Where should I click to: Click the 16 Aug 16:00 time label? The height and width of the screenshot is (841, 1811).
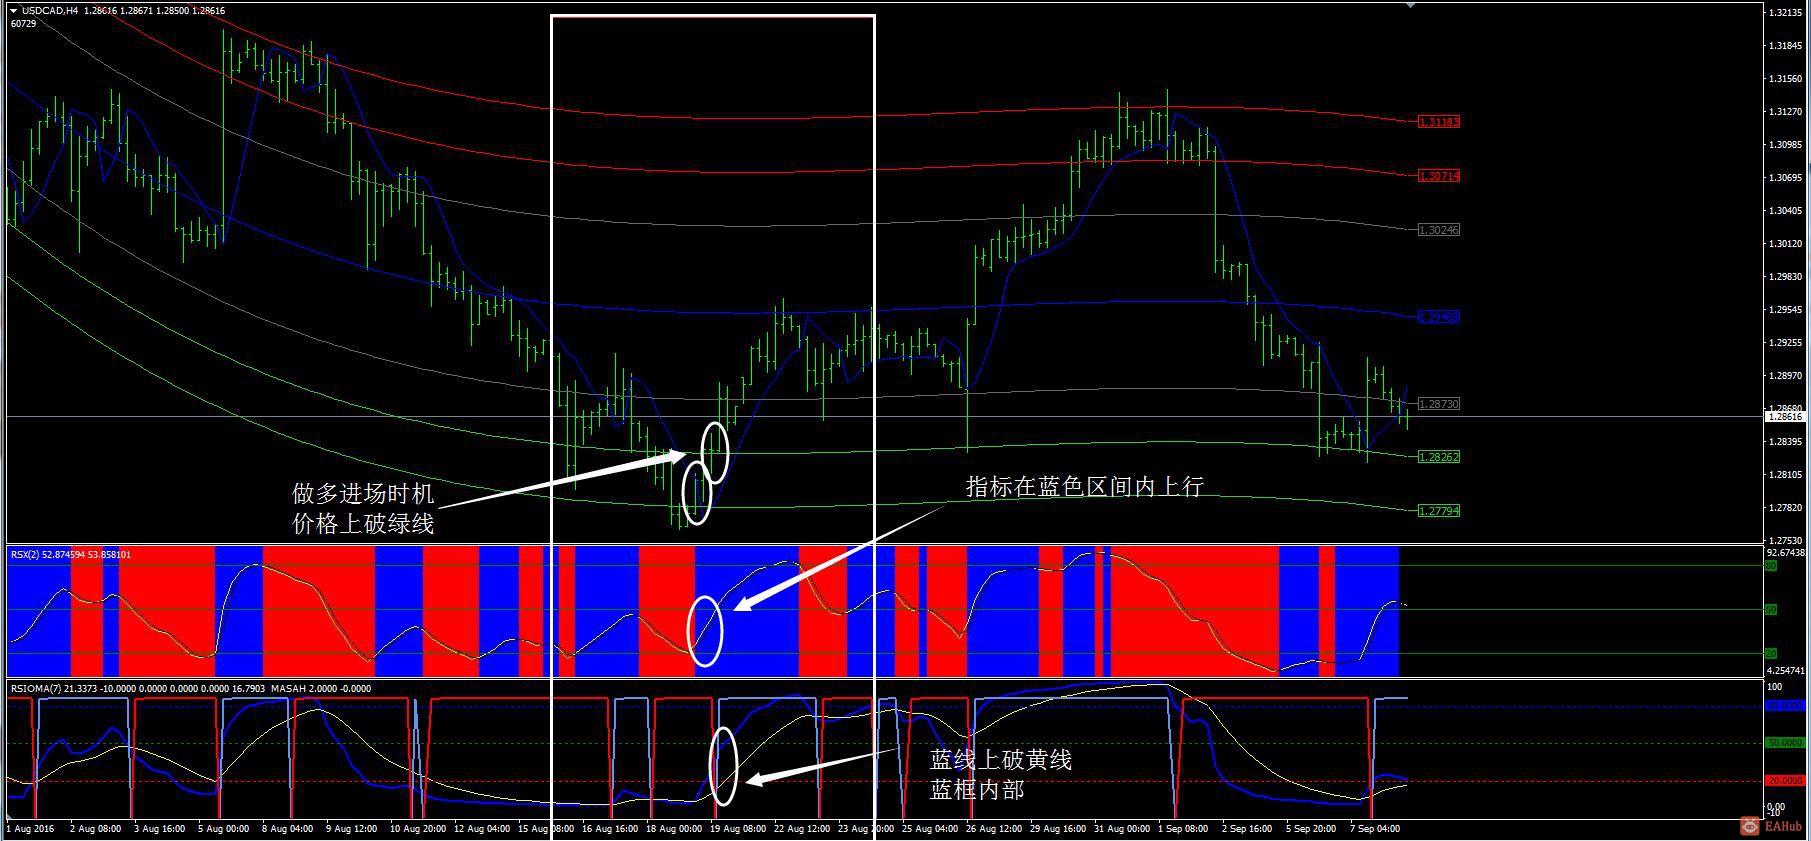(610, 829)
